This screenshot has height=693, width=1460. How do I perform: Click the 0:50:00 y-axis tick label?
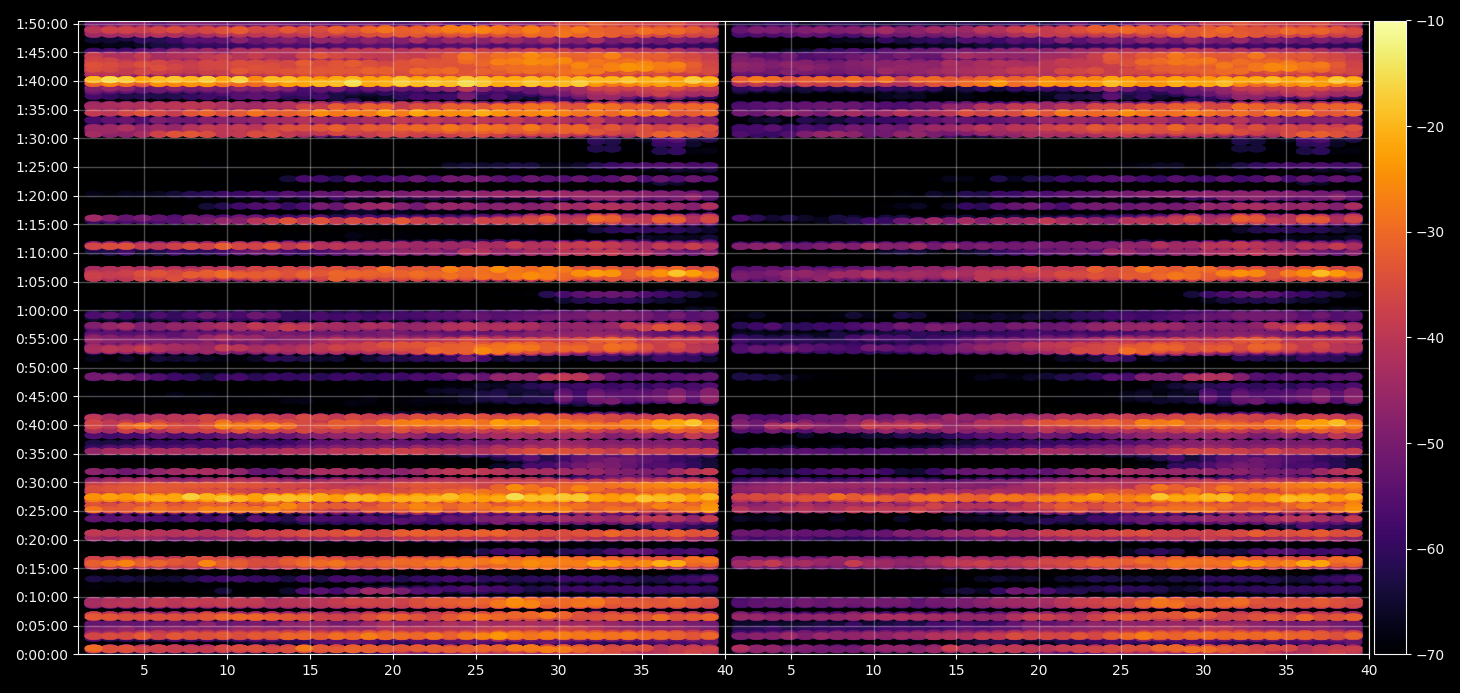tap(42, 368)
